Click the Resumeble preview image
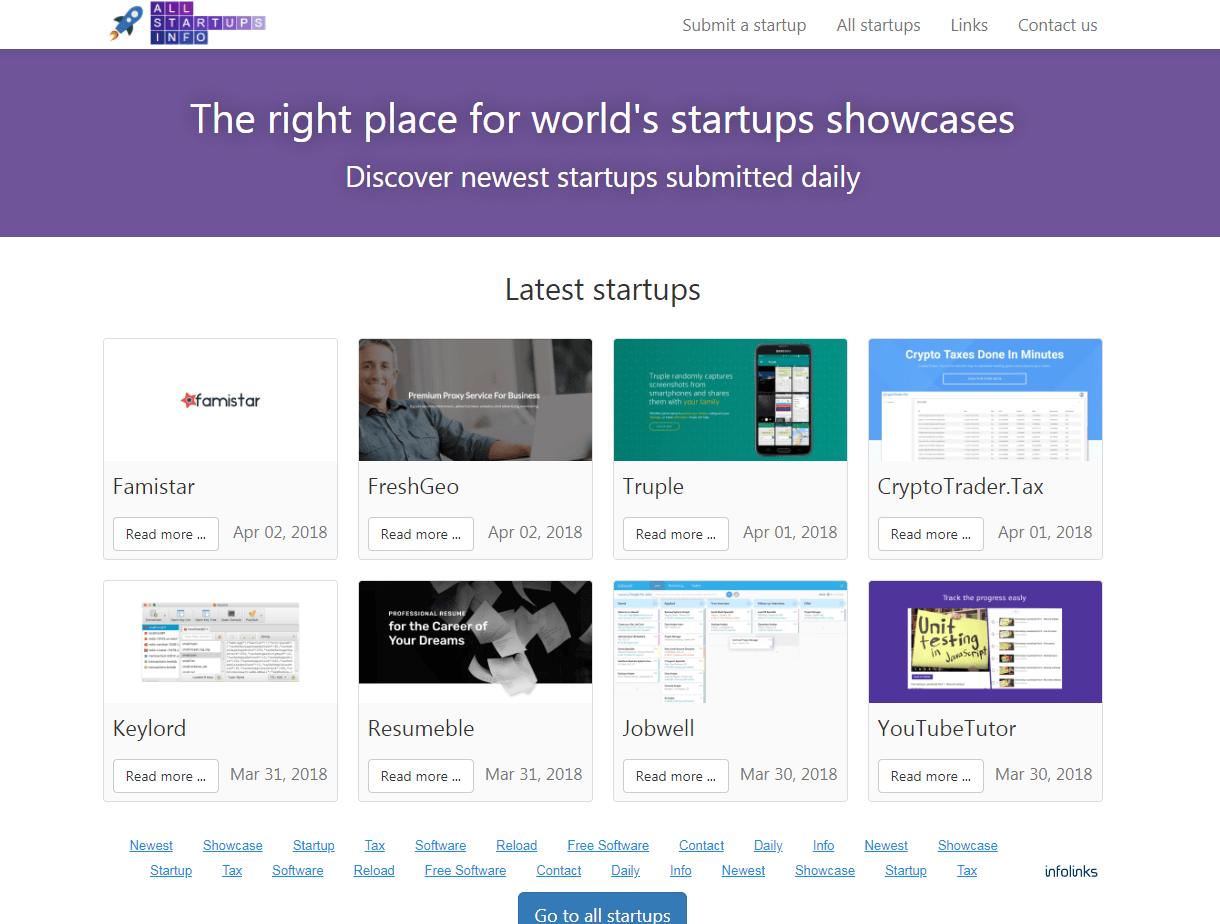Screen dimensions: 1220x924 (475, 642)
